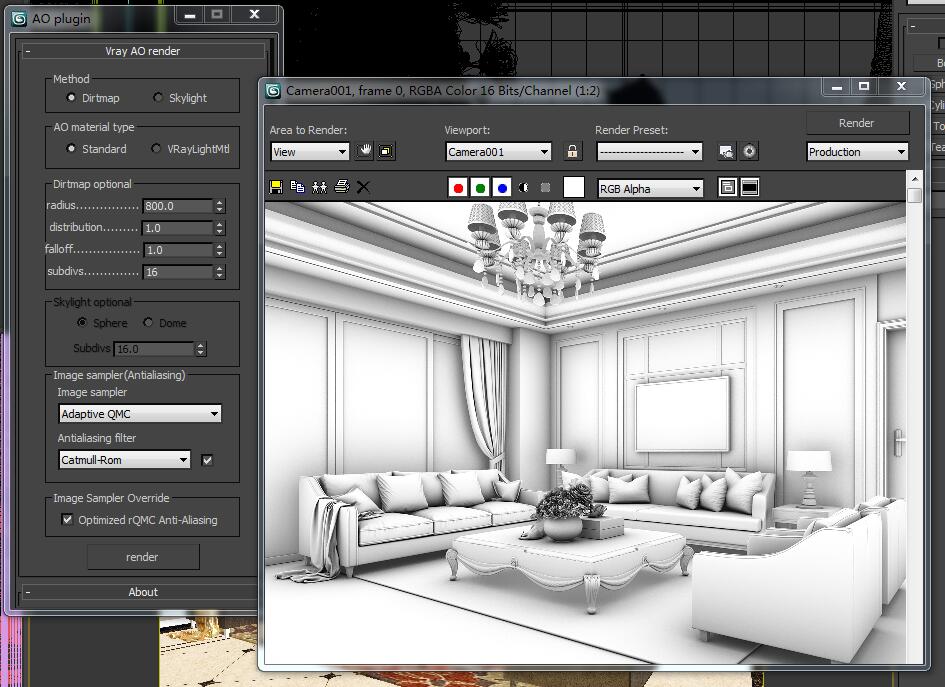The height and width of the screenshot is (687, 945).
Task: Select the Skylight method radio button
Action: pyautogui.click(x=158, y=98)
